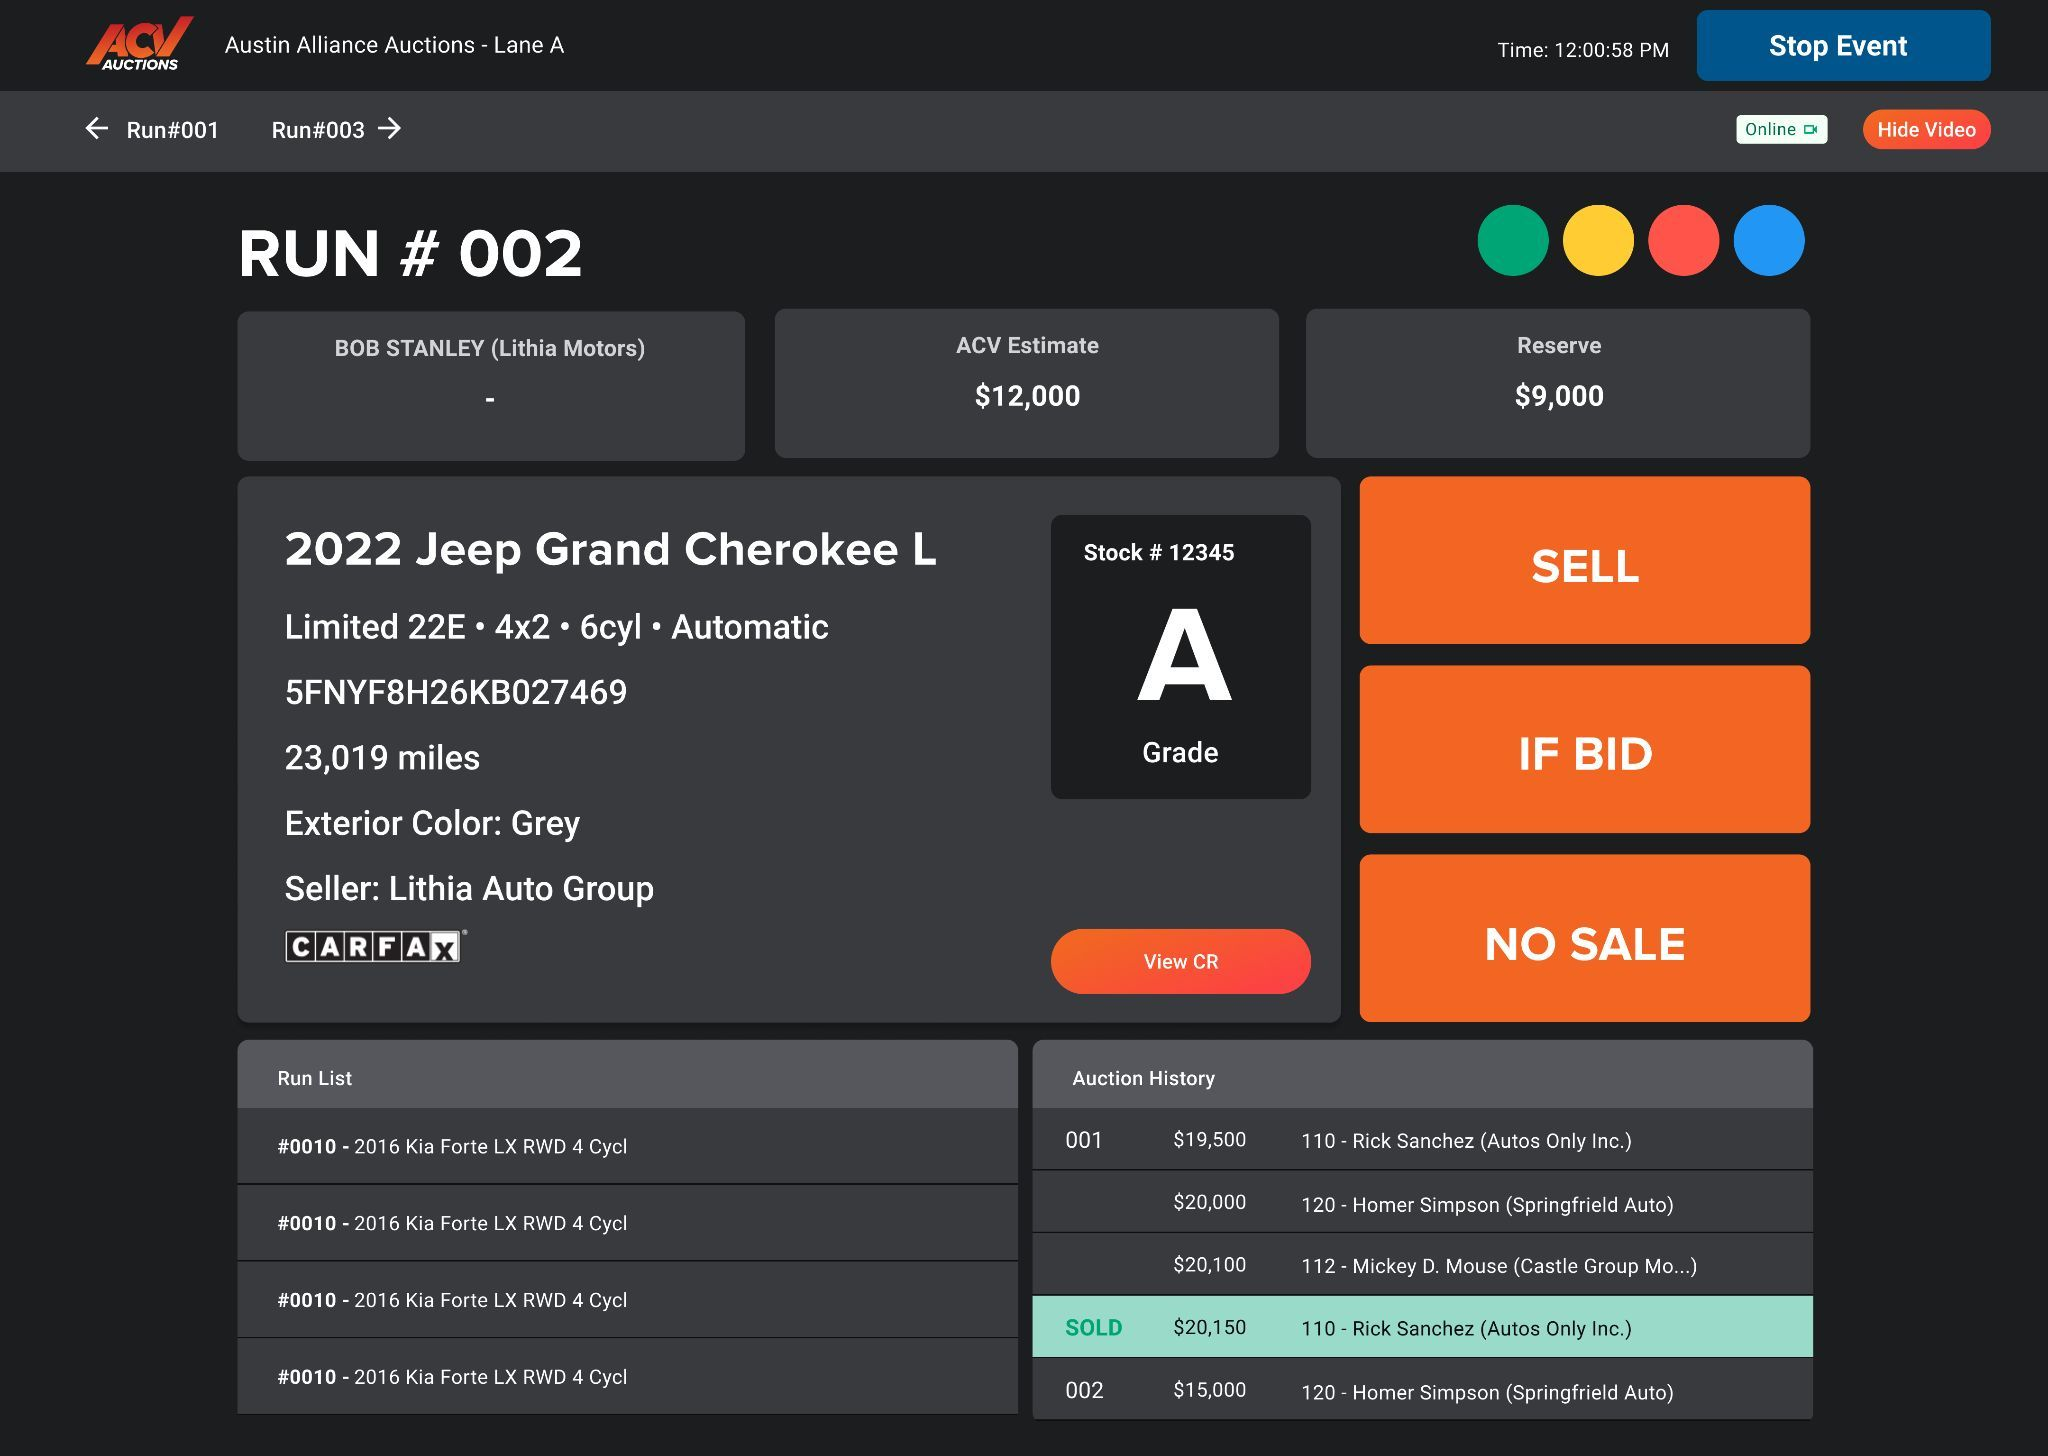Click the Online status badge
The image size is (2048, 1456).
[1781, 129]
